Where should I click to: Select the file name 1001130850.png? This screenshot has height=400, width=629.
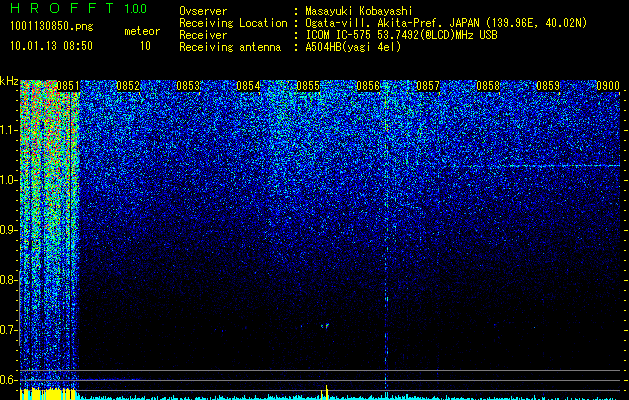[x=51, y=26]
